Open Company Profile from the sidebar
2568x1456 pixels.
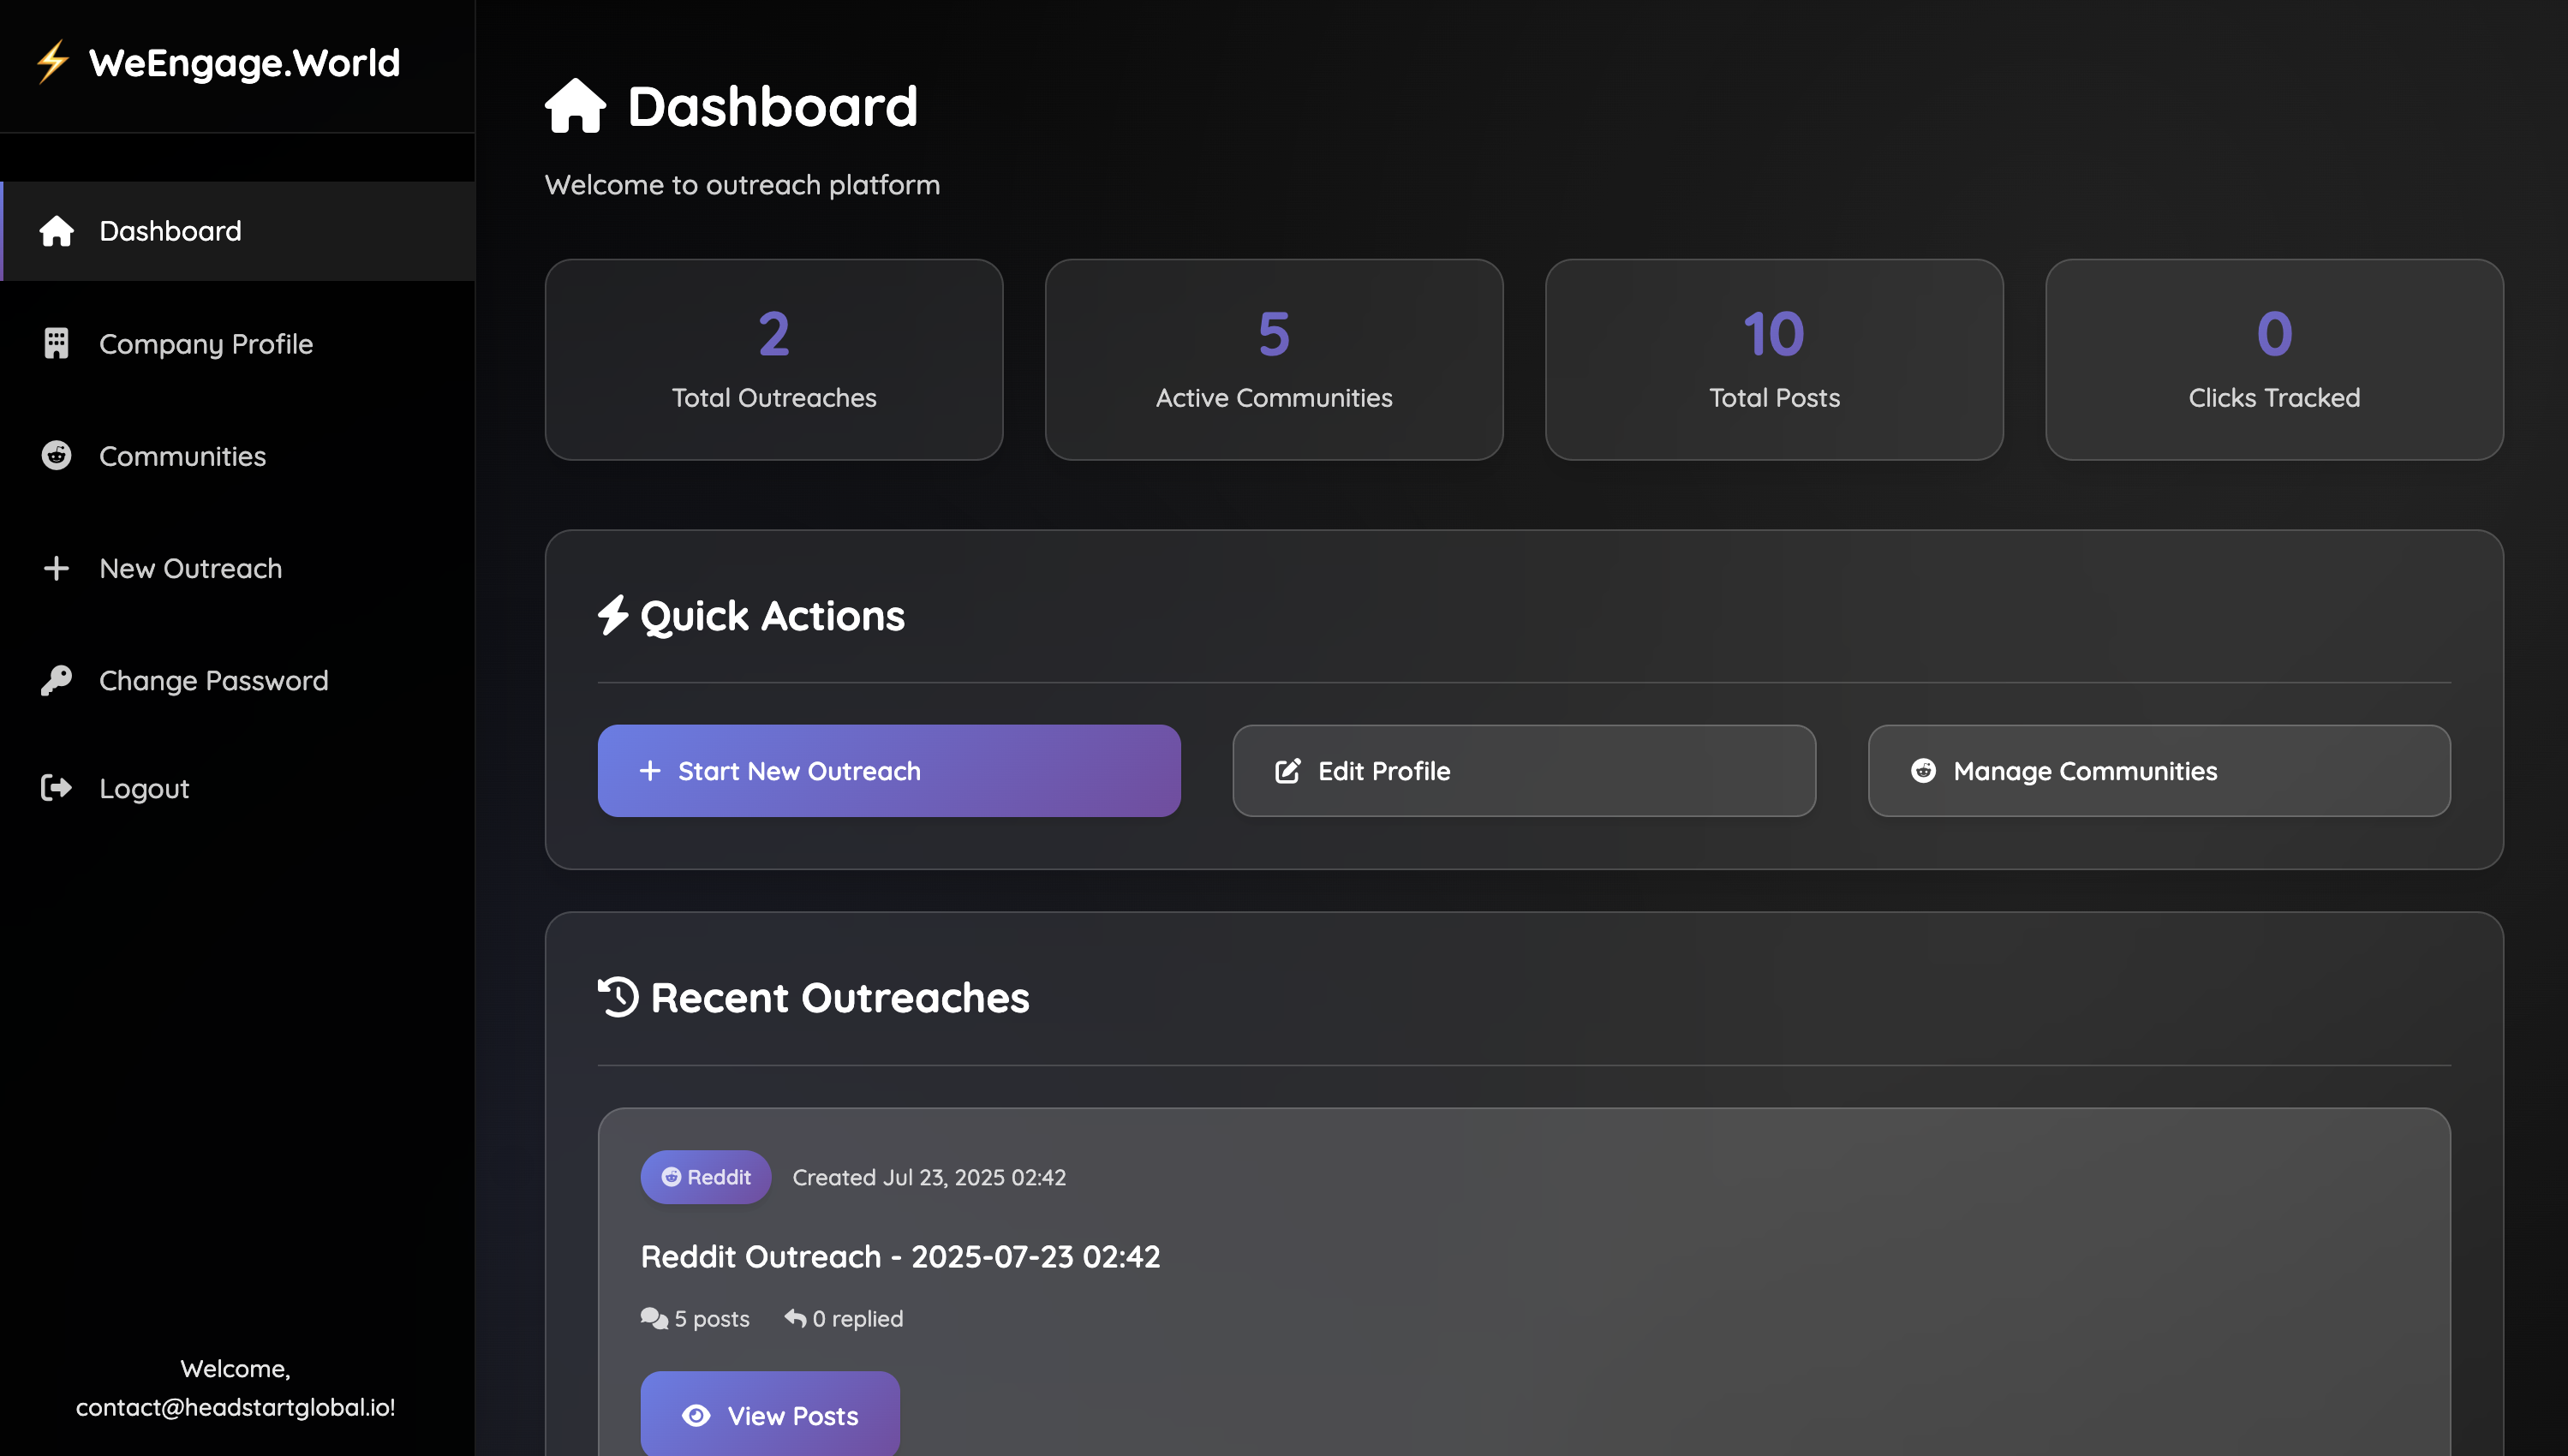(x=238, y=343)
